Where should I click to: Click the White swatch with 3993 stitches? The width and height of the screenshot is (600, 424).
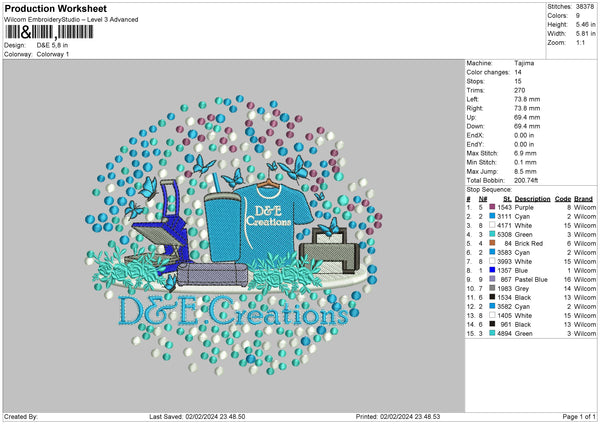click(492, 261)
